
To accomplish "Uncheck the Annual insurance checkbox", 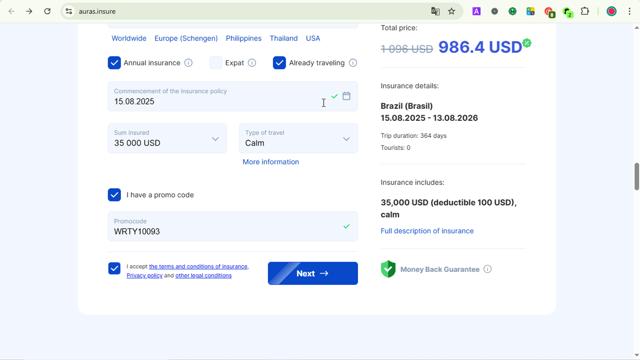I will tap(114, 63).
